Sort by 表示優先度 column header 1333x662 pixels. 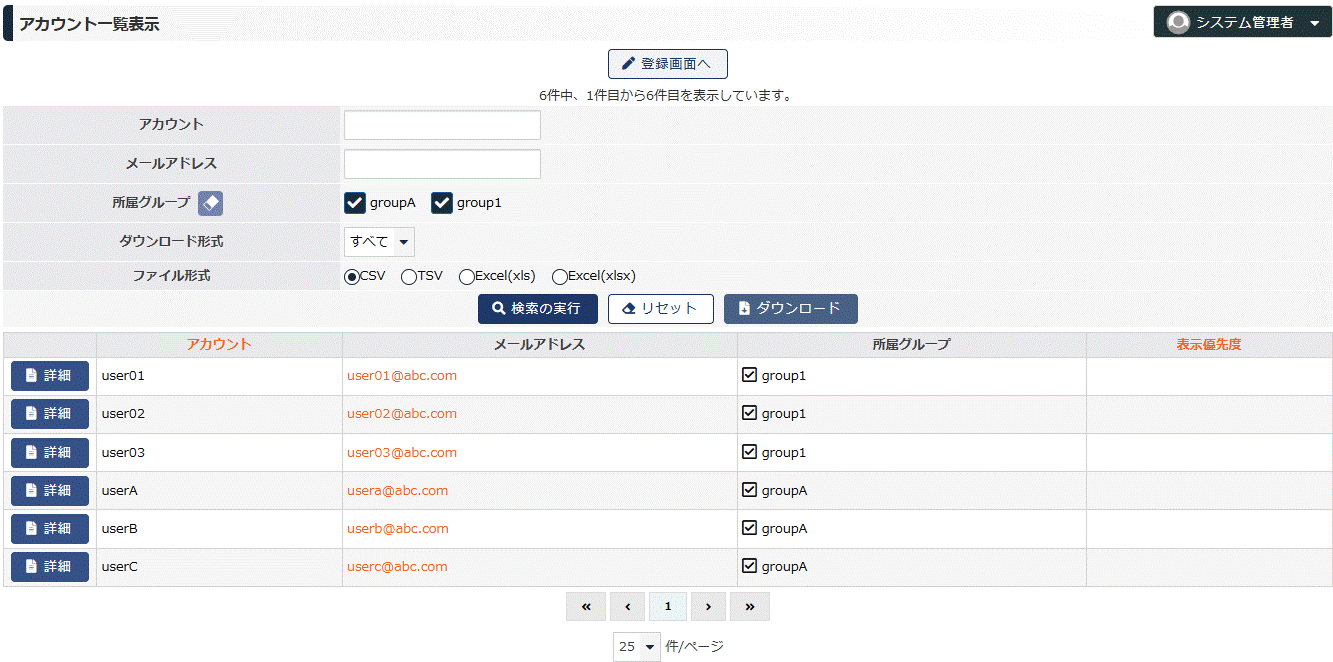(x=1208, y=344)
